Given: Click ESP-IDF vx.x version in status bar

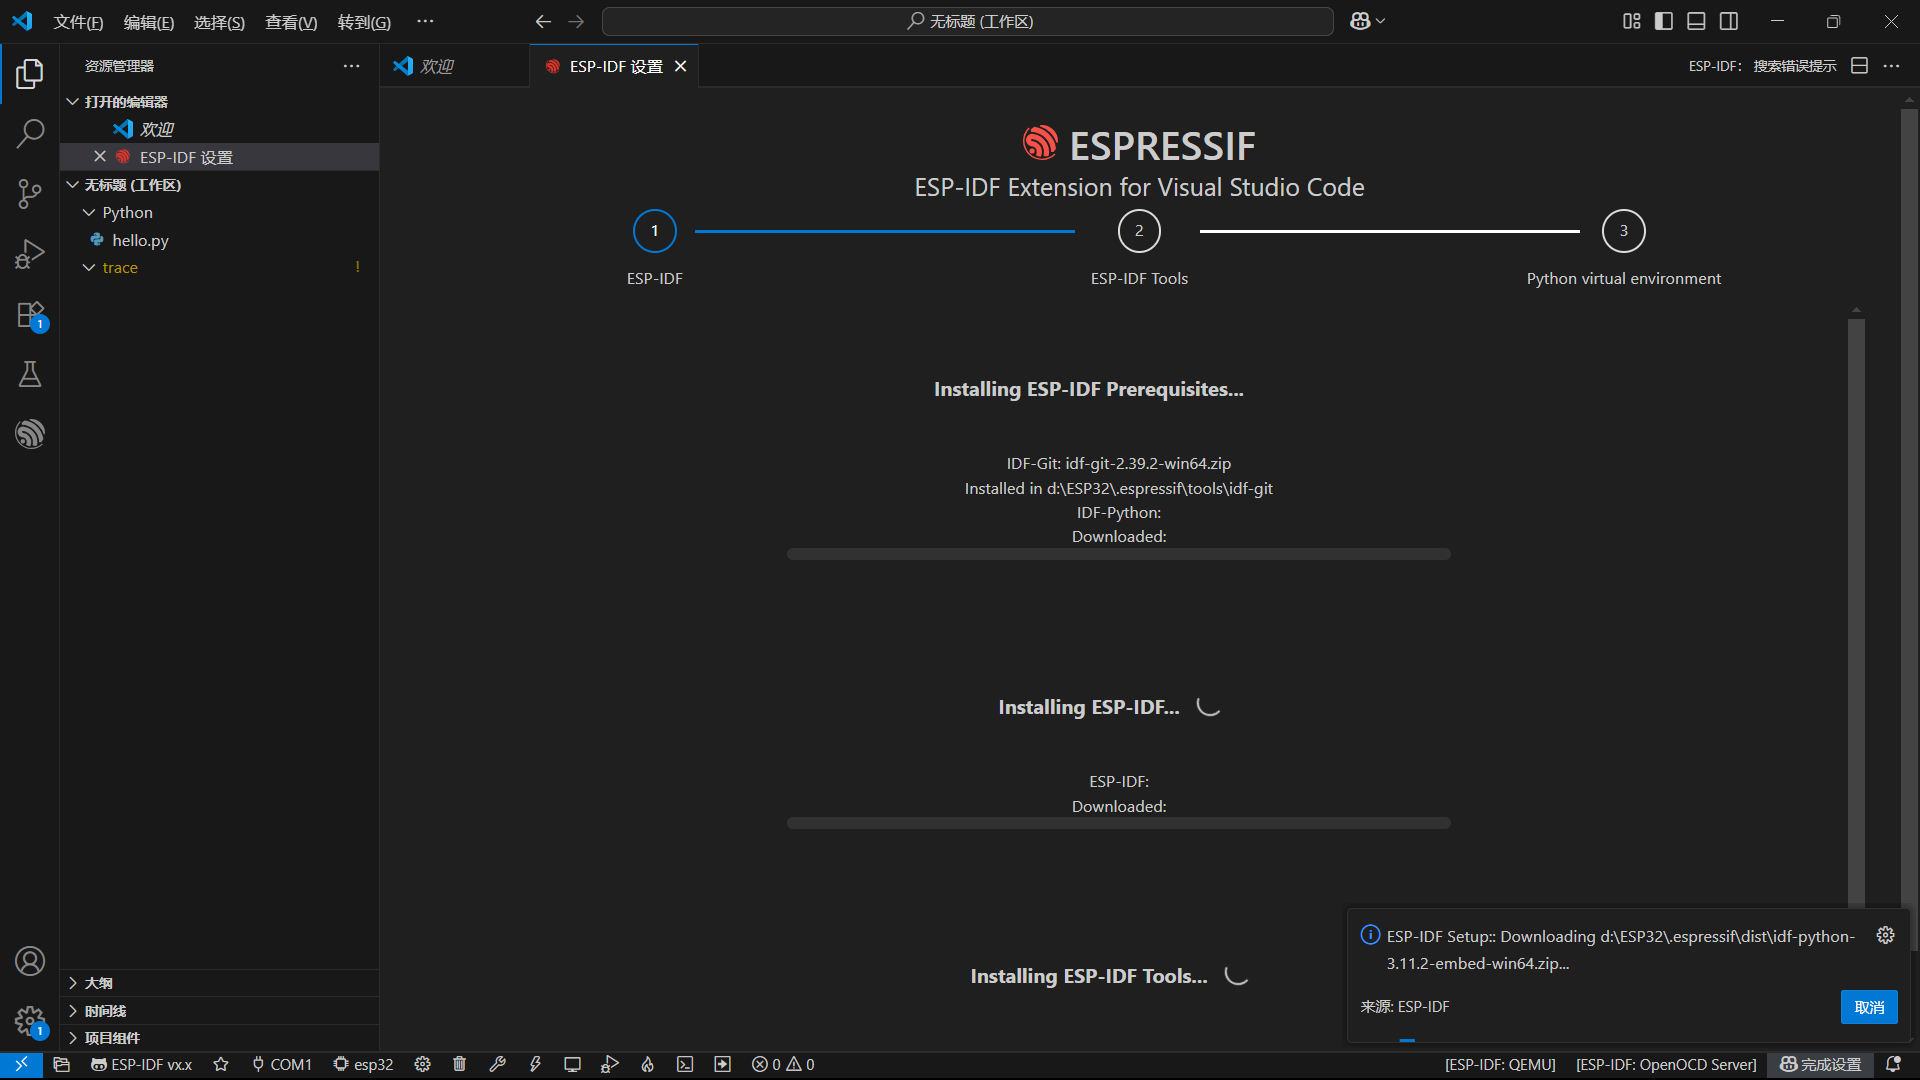Looking at the screenshot, I should pyautogui.click(x=141, y=1065).
